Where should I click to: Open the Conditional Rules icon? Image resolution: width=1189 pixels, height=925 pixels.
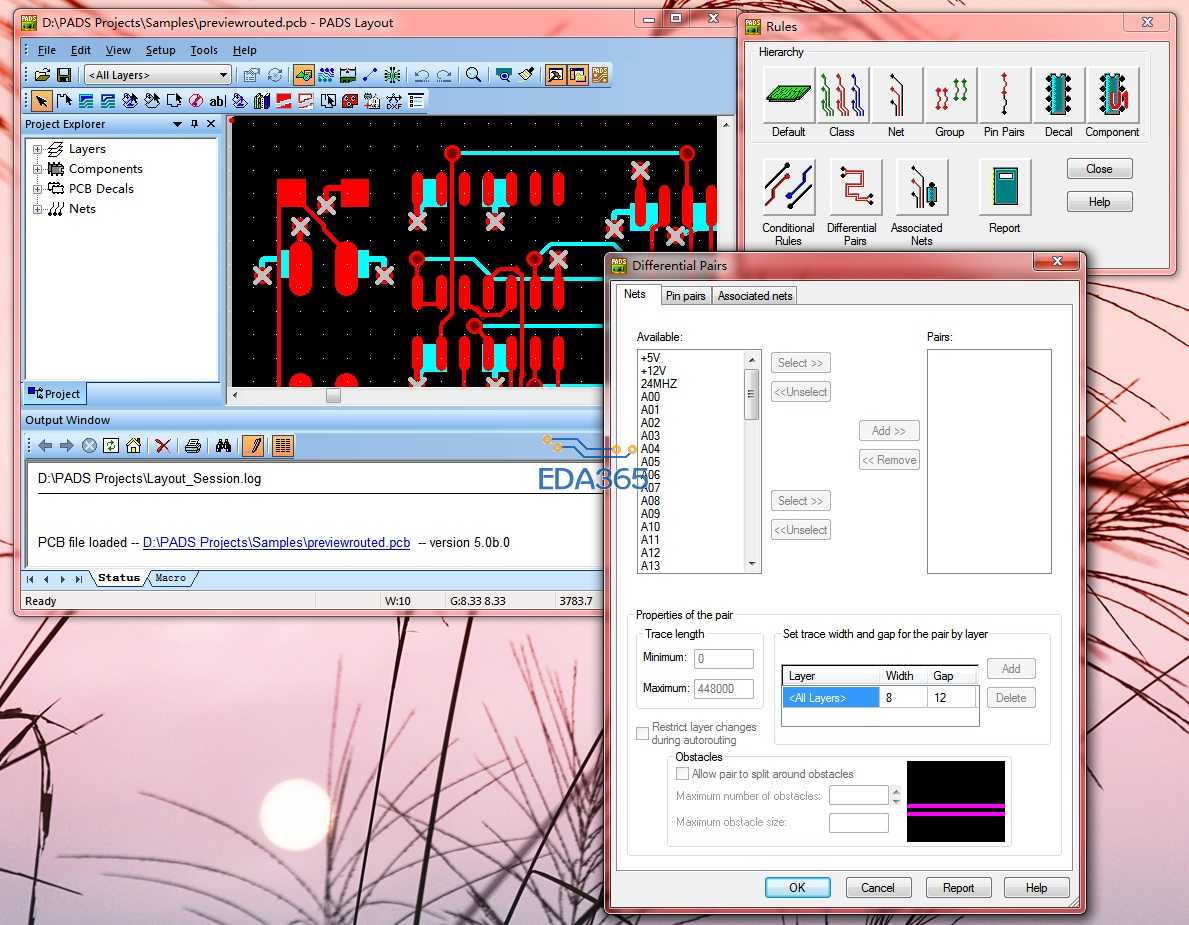click(788, 188)
